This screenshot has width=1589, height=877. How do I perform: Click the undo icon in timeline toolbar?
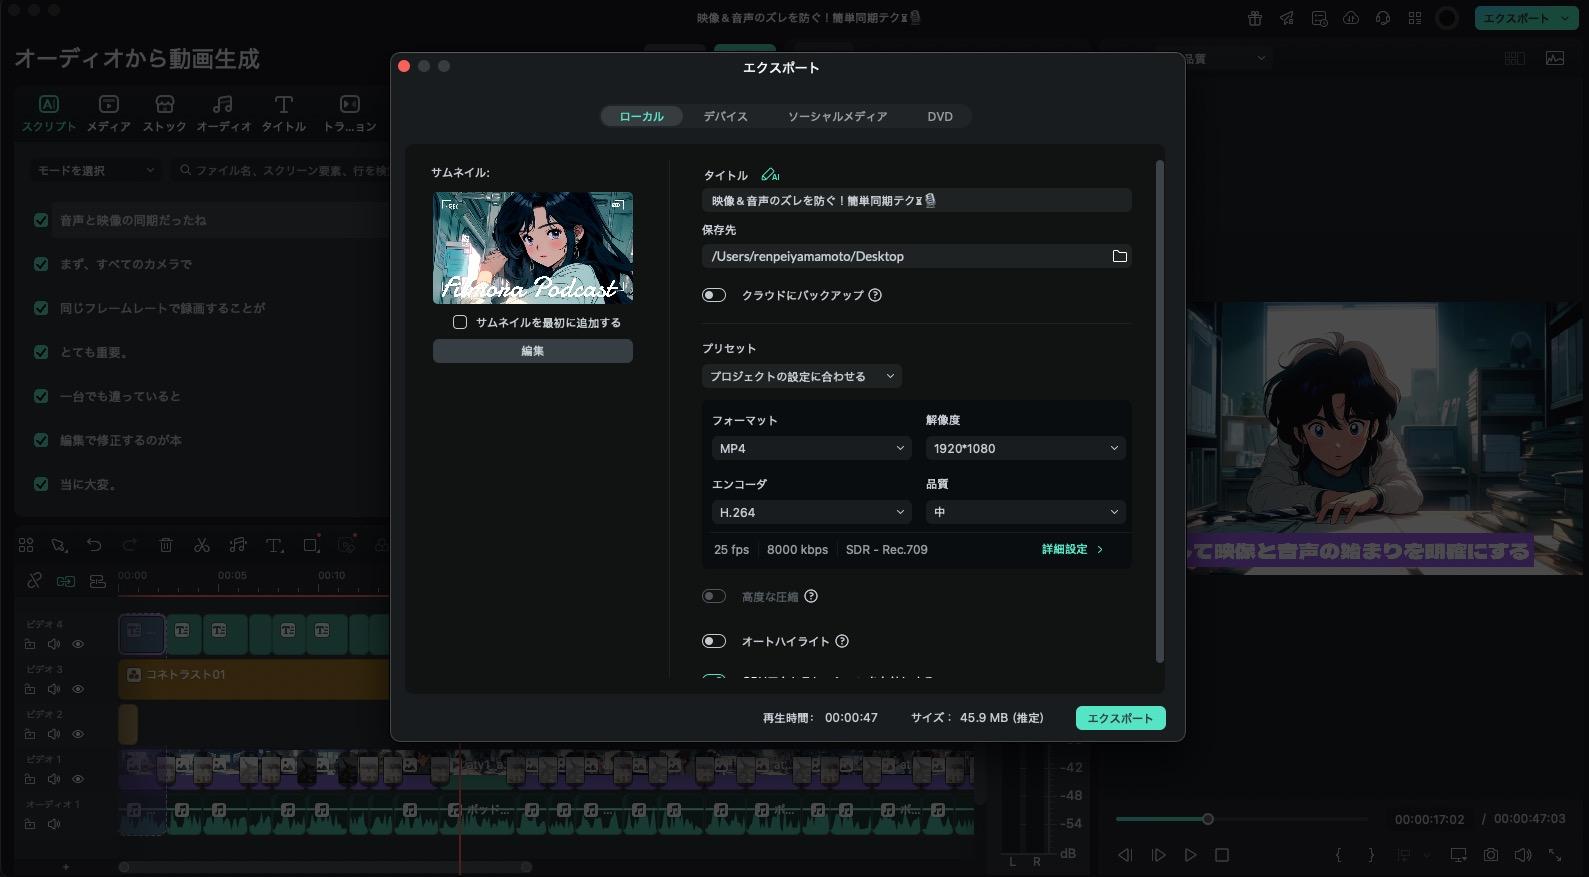click(94, 545)
